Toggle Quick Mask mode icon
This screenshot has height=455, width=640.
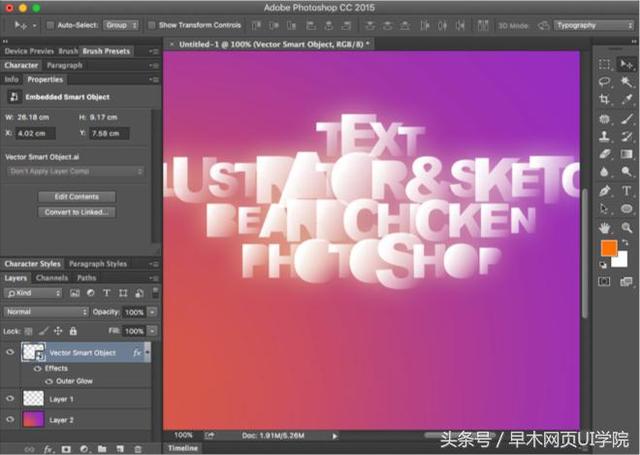[x=604, y=282]
